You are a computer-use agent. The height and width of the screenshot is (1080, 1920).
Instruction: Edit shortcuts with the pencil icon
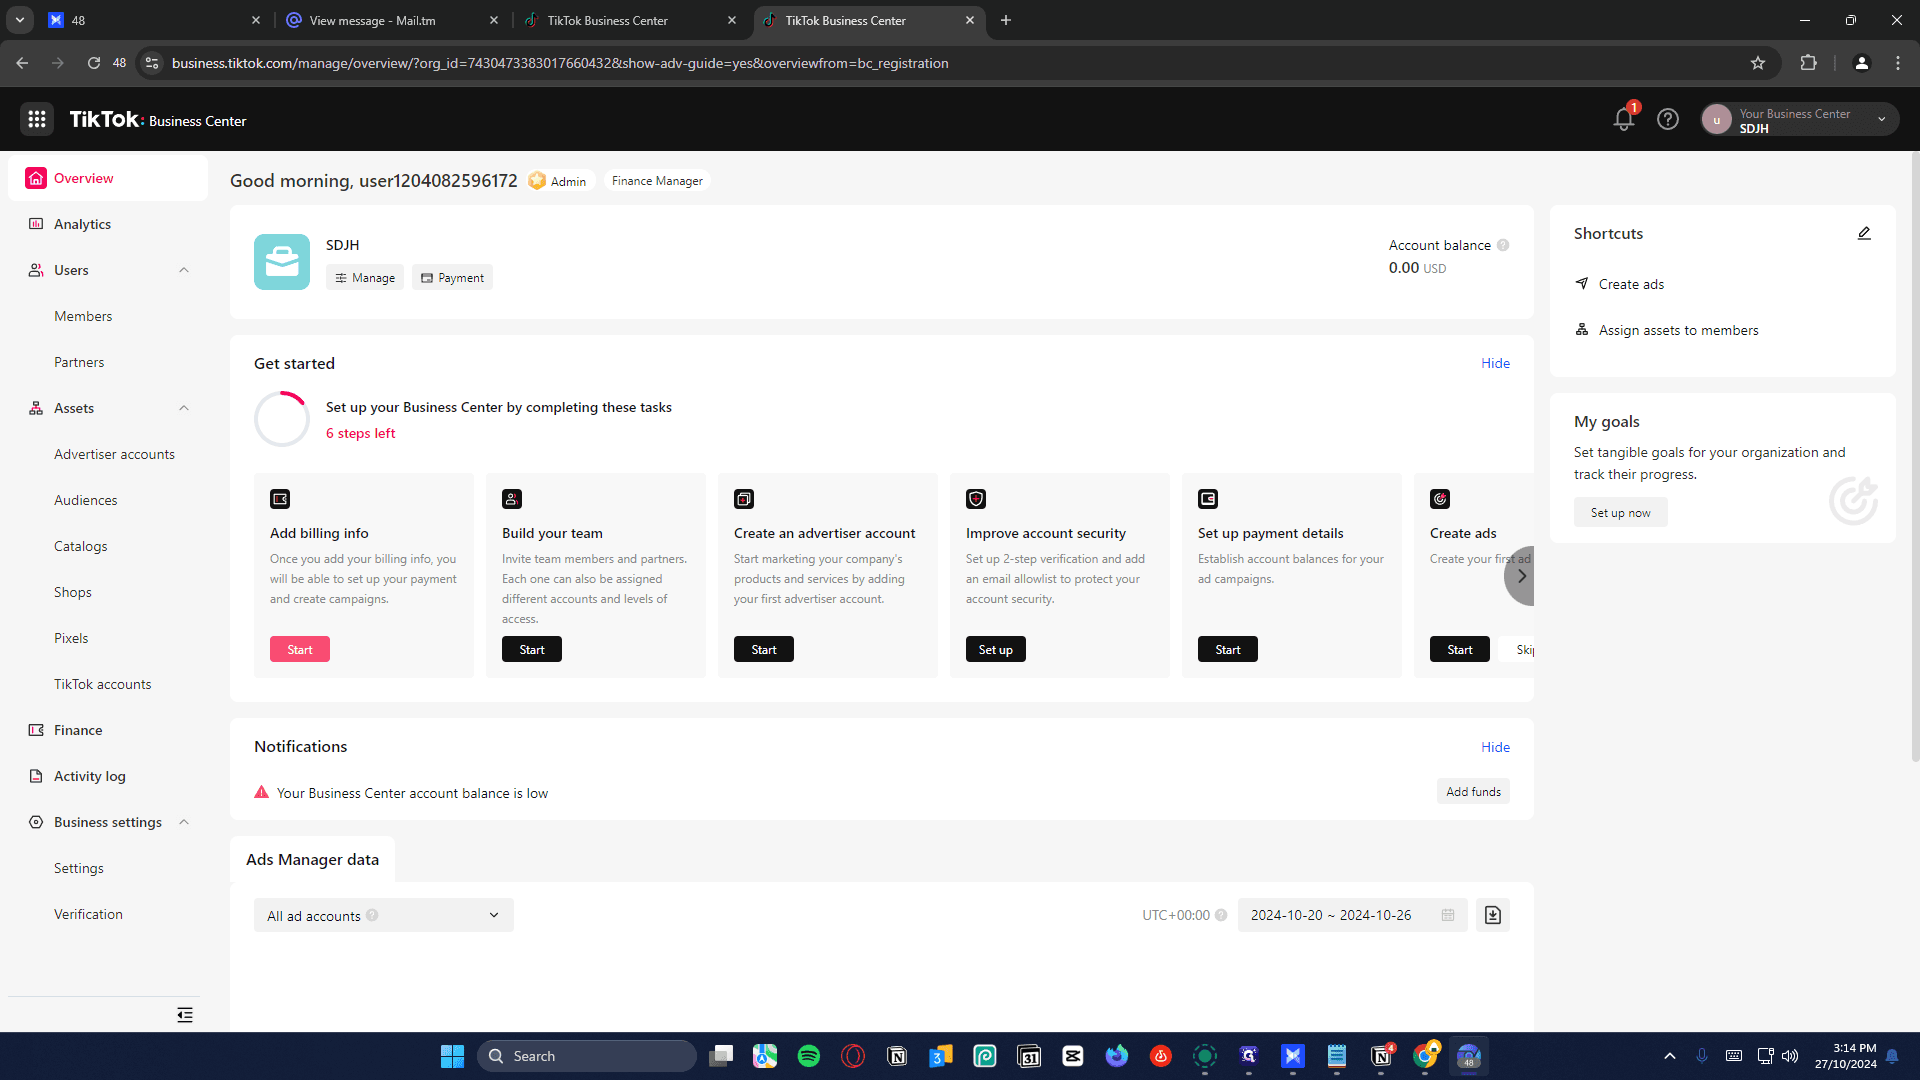(1864, 233)
